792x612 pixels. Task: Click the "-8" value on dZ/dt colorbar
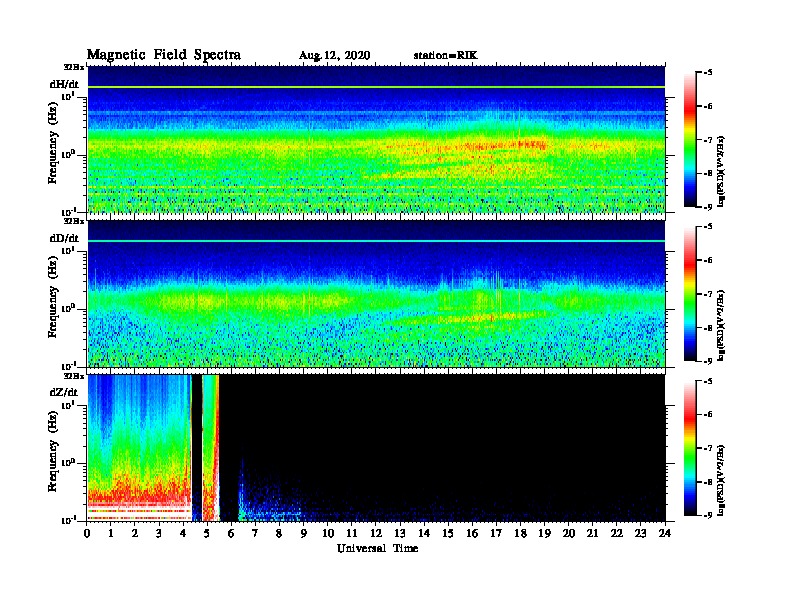click(708, 482)
